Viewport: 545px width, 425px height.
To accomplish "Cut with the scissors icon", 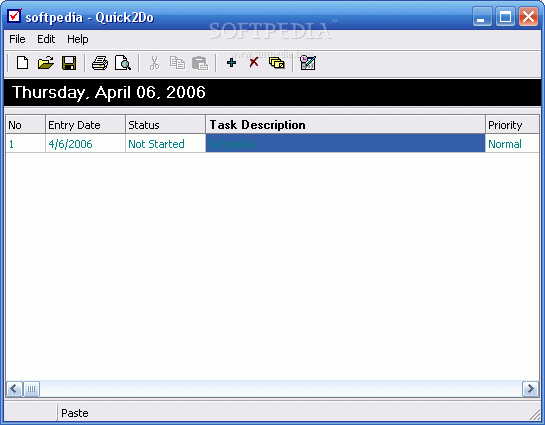I will click(154, 63).
